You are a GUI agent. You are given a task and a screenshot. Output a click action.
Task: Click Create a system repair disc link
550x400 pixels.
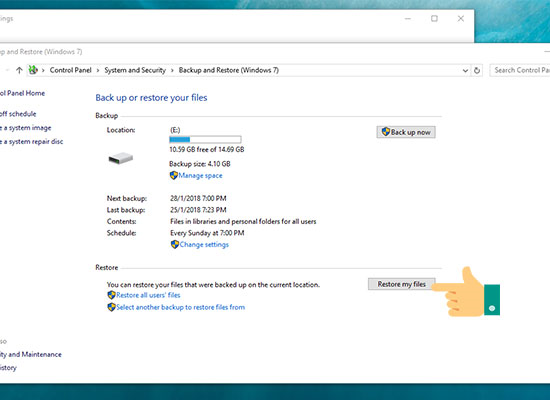32,141
